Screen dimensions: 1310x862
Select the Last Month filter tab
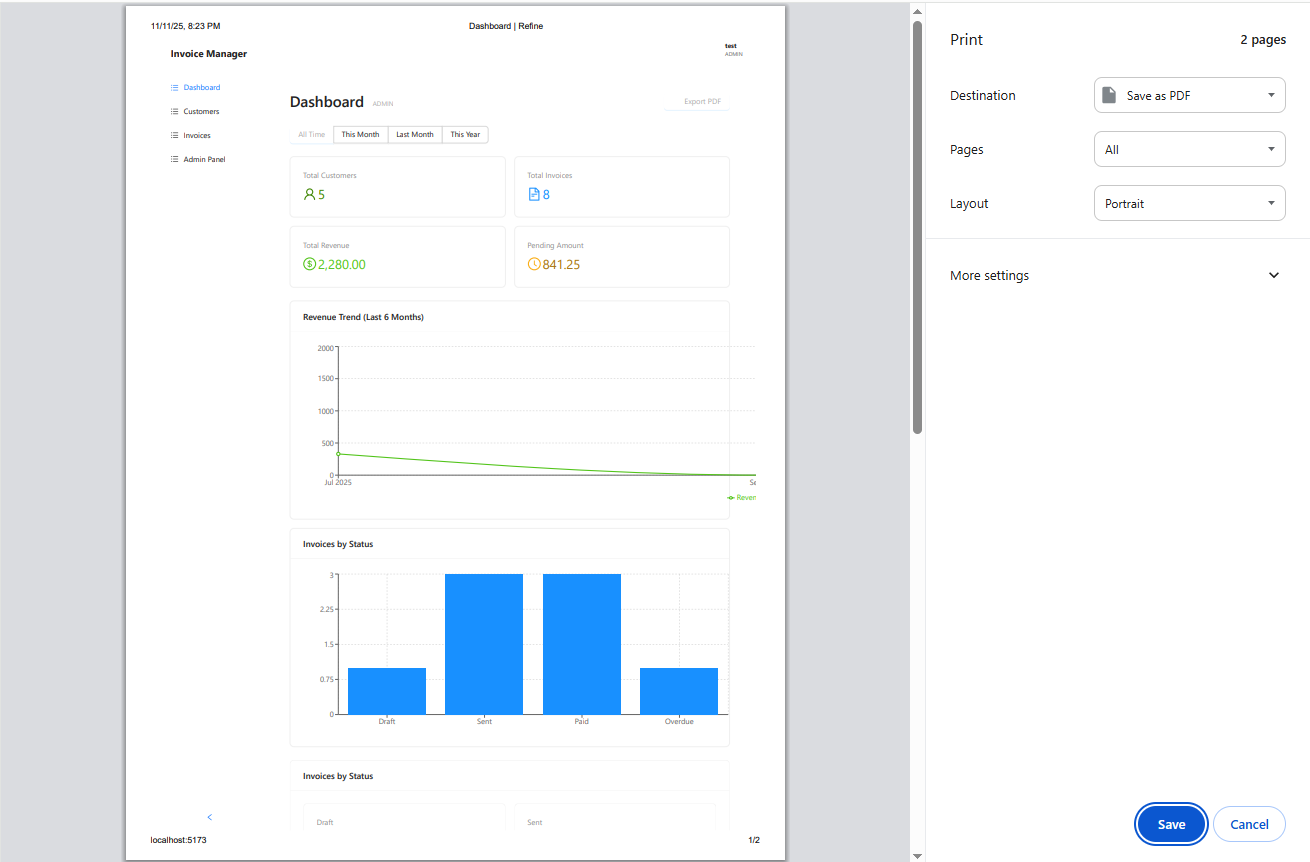tap(414, 135)
